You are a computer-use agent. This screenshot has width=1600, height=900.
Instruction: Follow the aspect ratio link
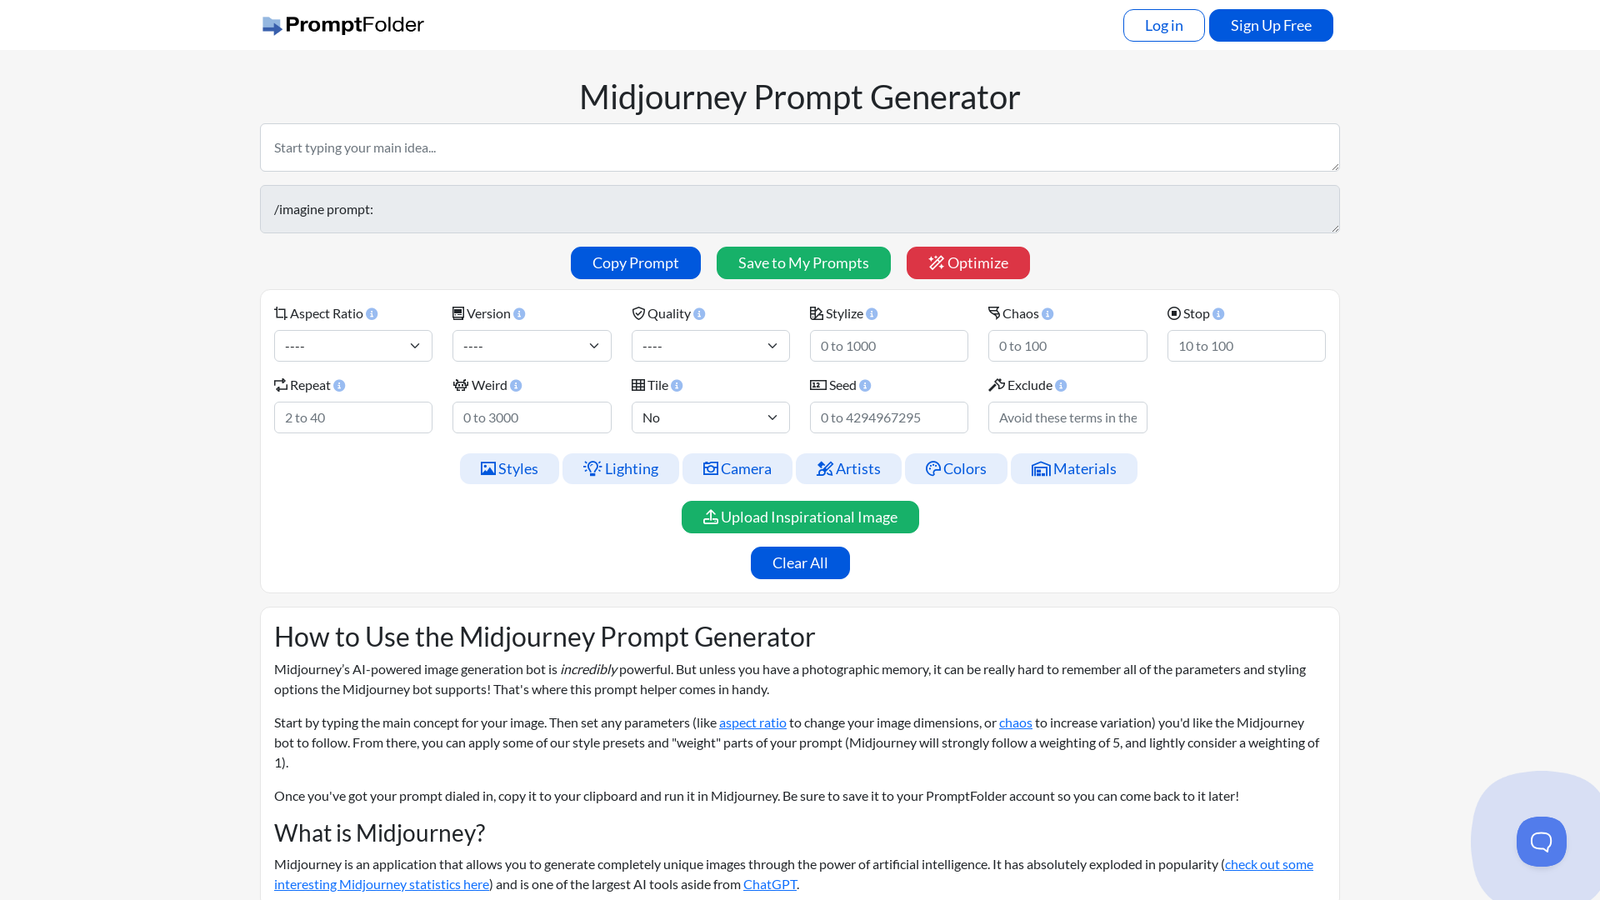pos(753,723)
